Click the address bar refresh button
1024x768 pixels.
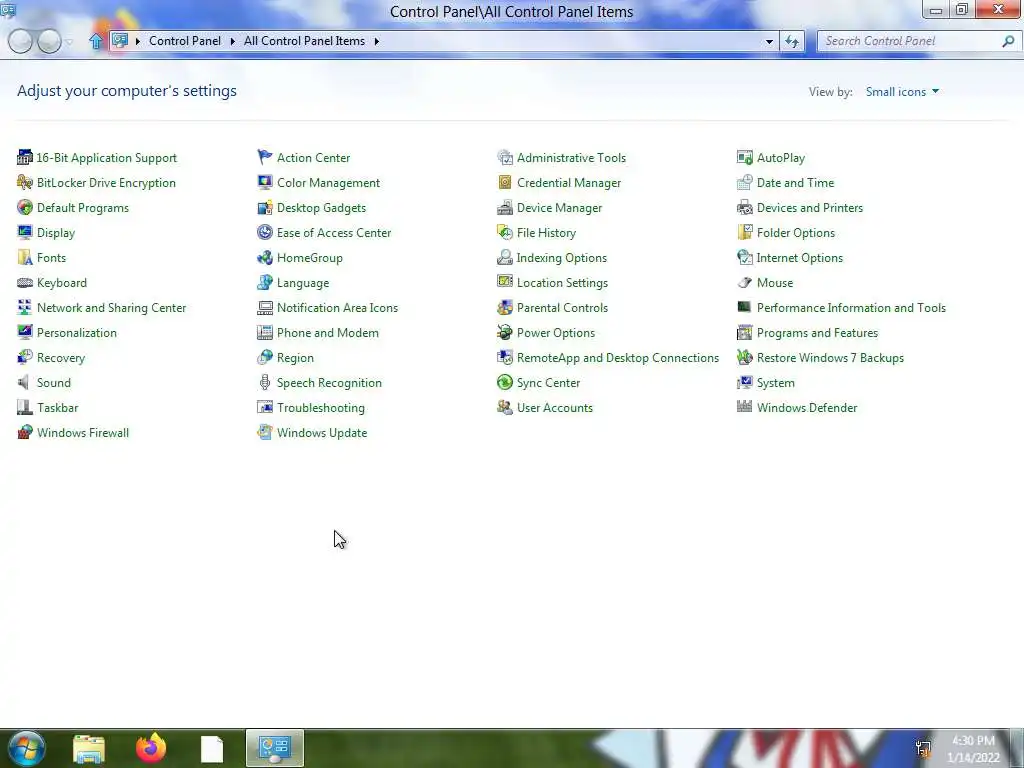(x=792, y=41)
